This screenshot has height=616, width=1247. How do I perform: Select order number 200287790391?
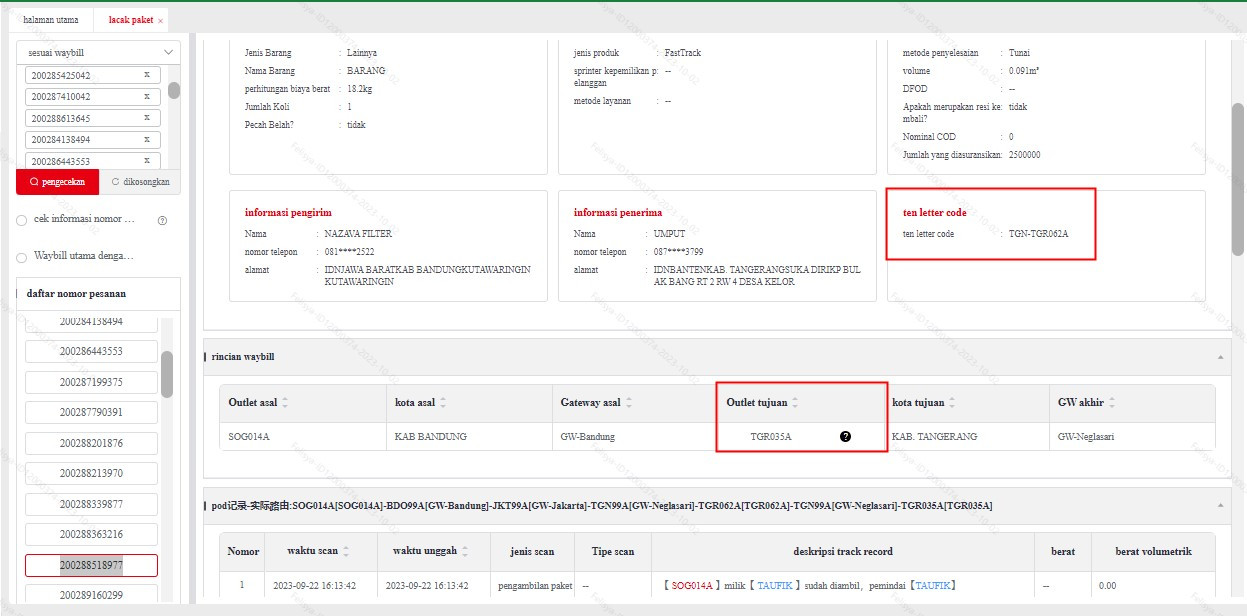click(x=91, y=412)
